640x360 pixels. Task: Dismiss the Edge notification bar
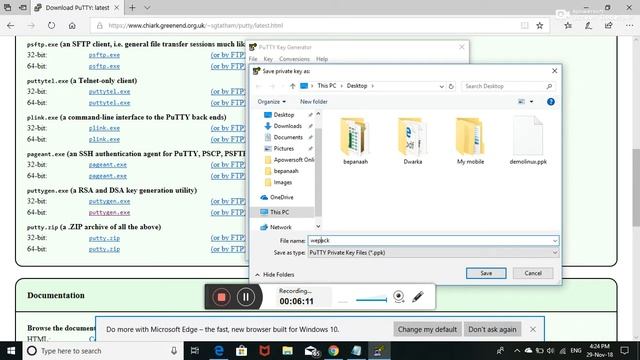point(533,329)
